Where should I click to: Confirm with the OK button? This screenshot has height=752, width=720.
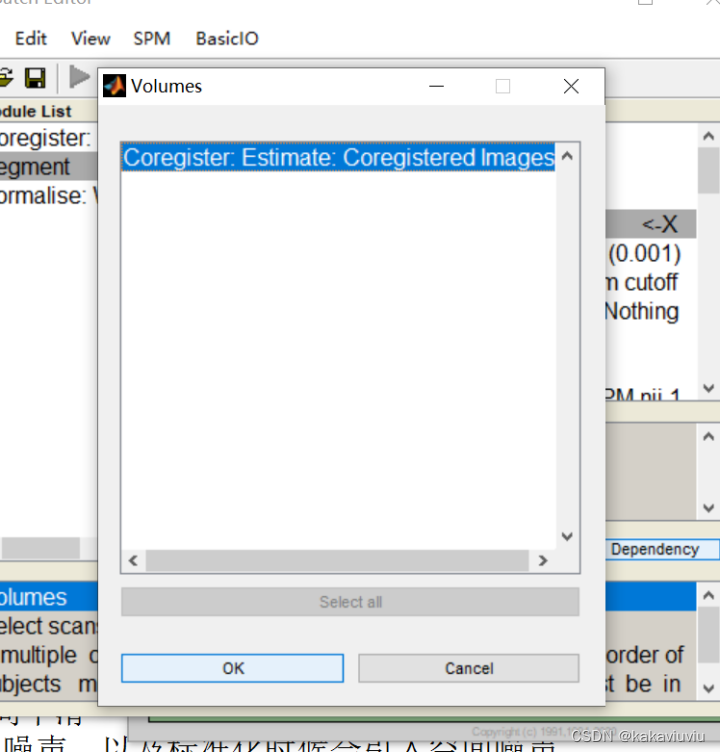pyautogui.click(x=233, y=668)
